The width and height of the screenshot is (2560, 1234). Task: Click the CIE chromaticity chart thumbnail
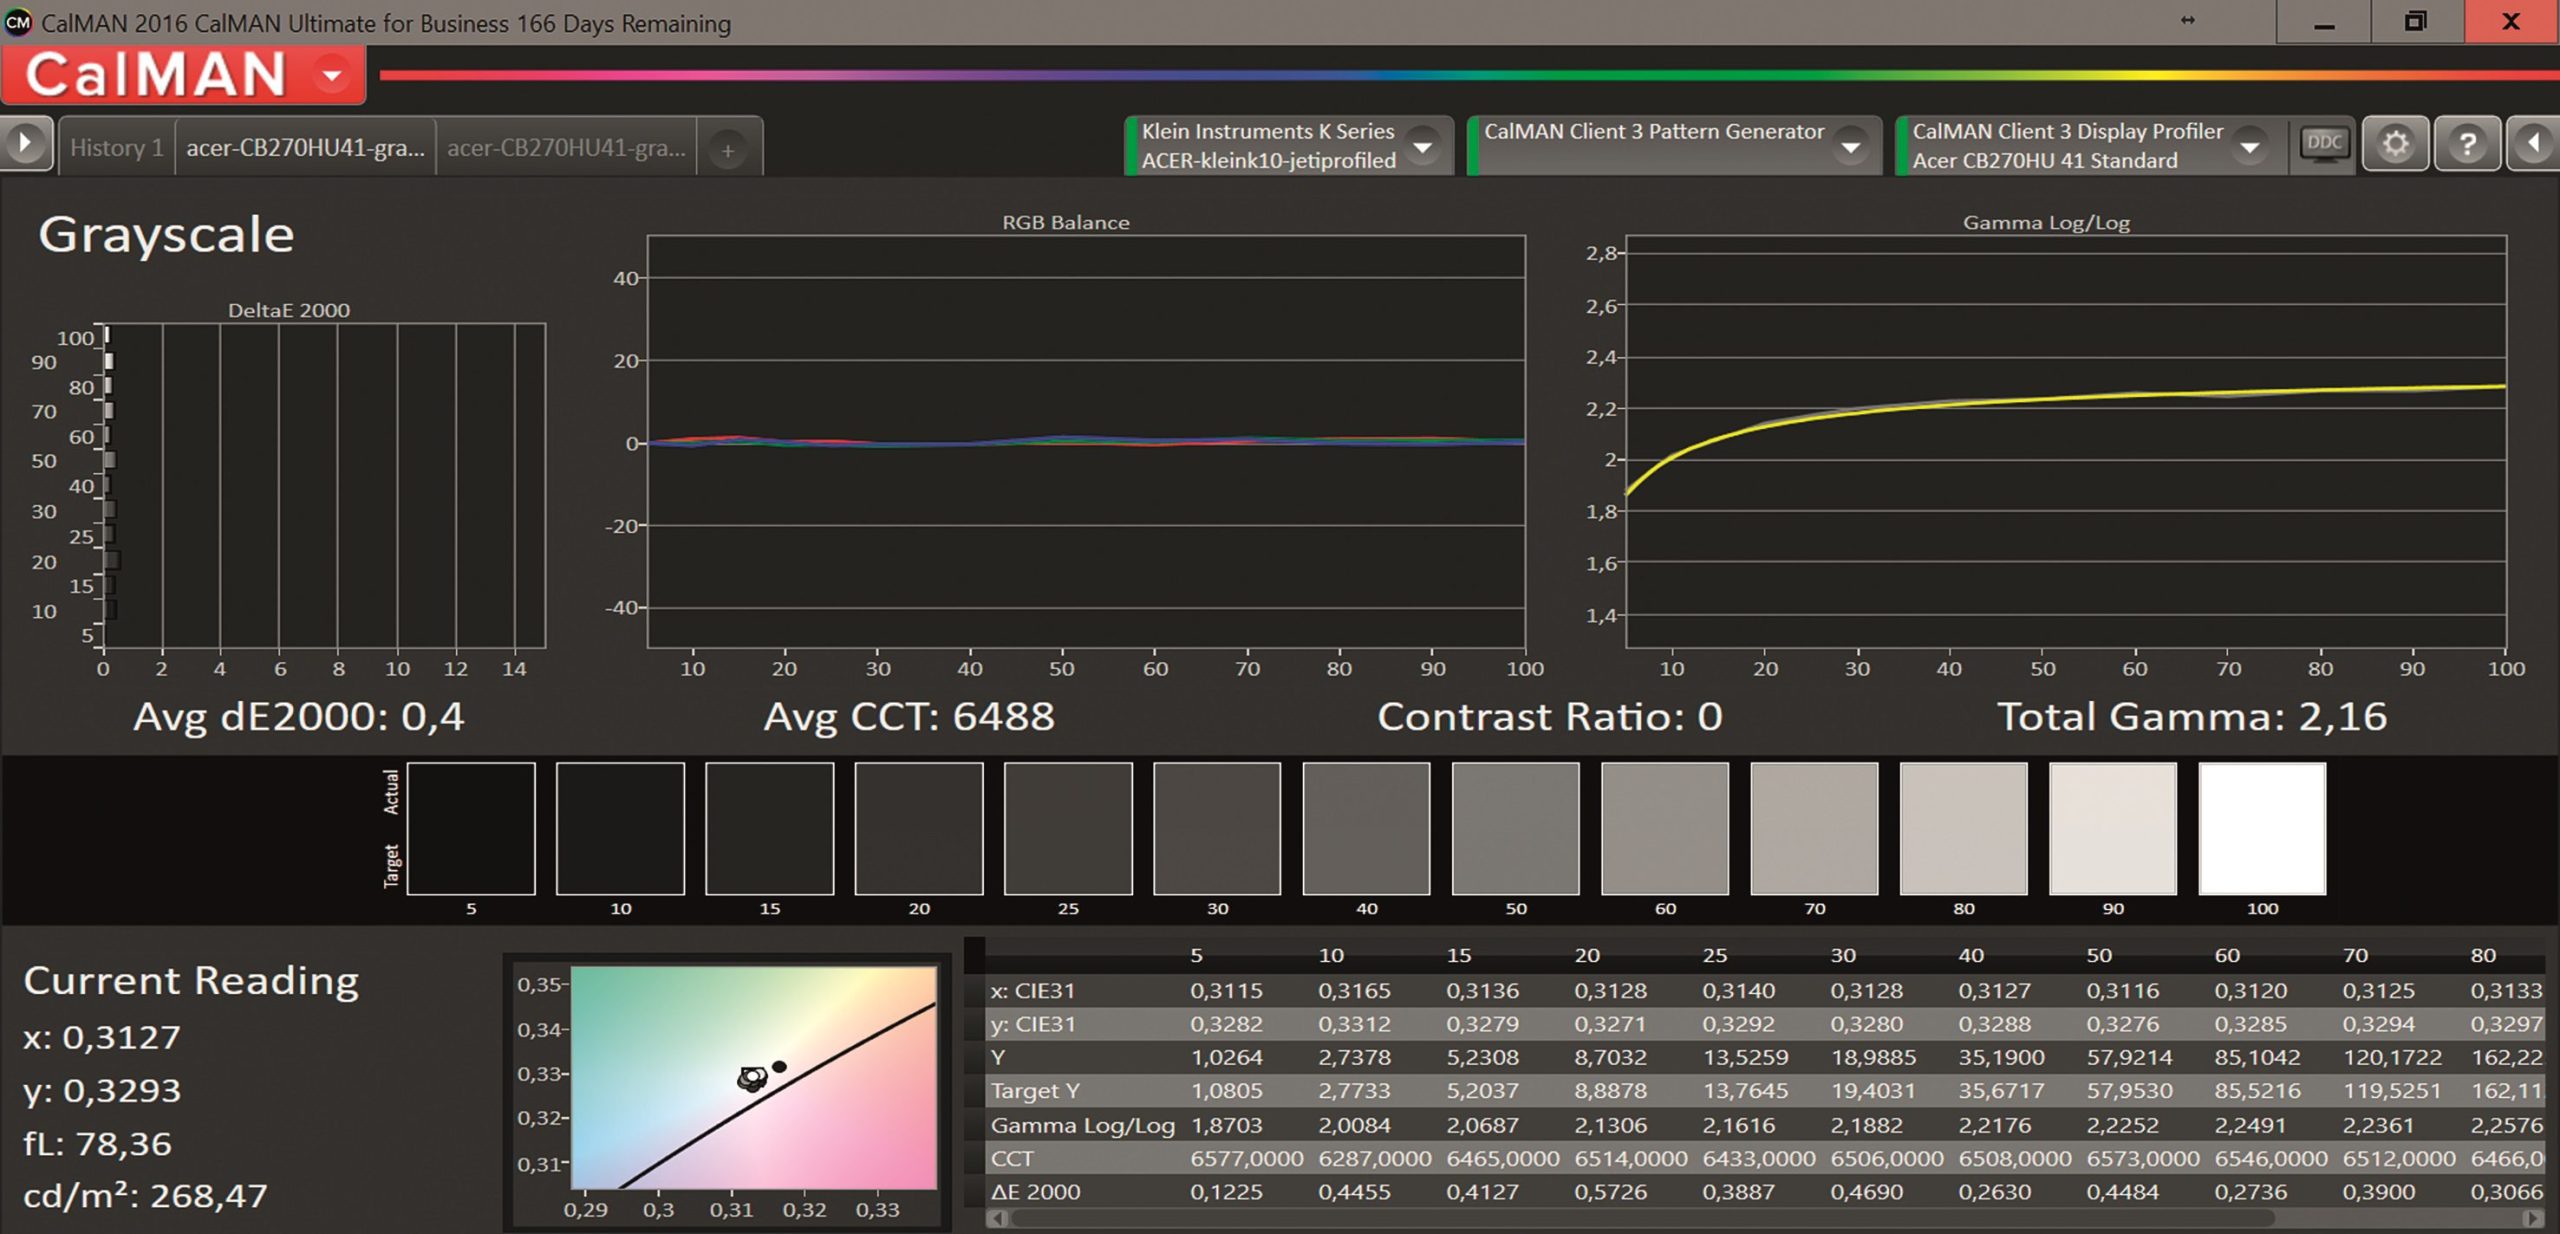point(752,1077)
